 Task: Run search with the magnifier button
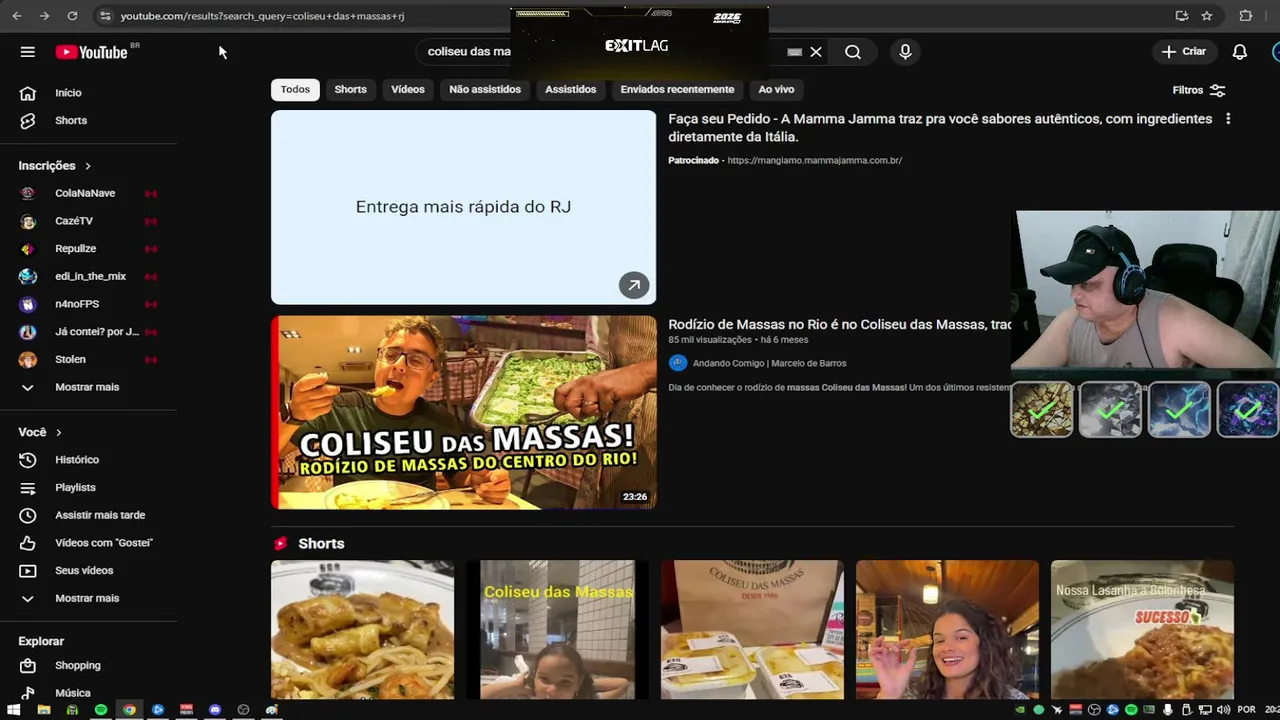coord(853,52)
